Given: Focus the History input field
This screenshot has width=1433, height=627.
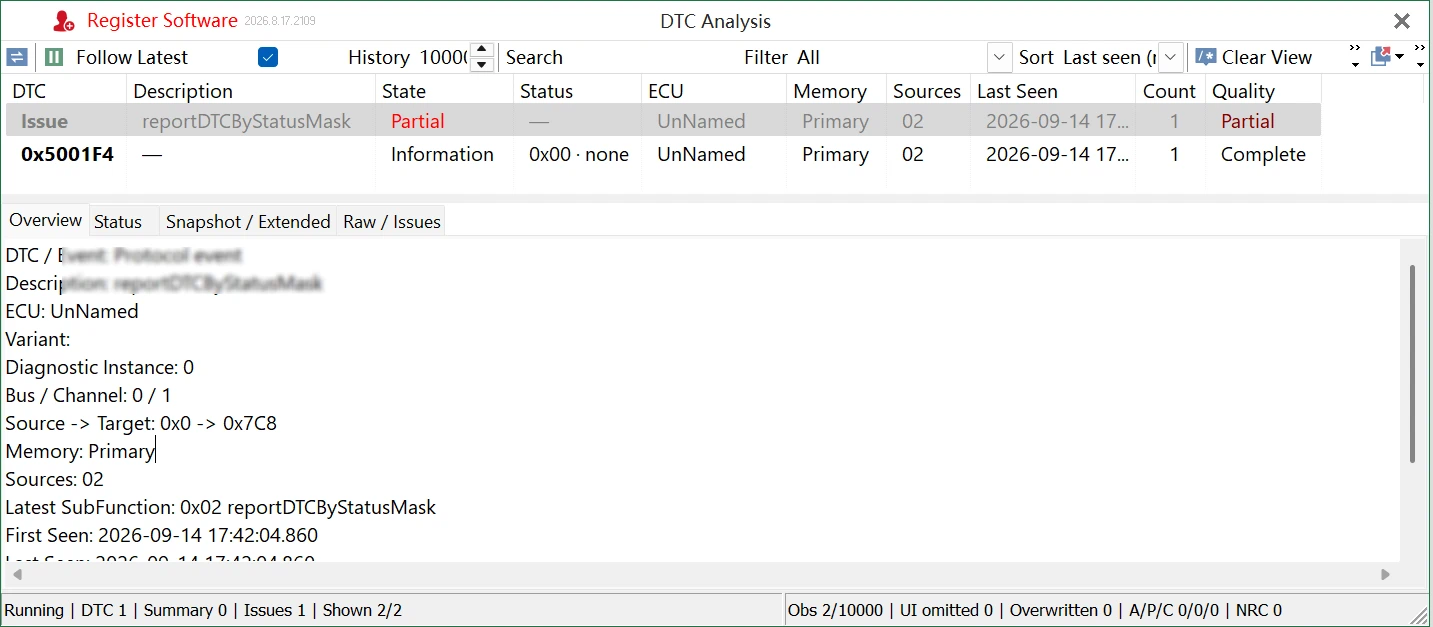Looking at the screenshot, I should click(x=444, y=57).
